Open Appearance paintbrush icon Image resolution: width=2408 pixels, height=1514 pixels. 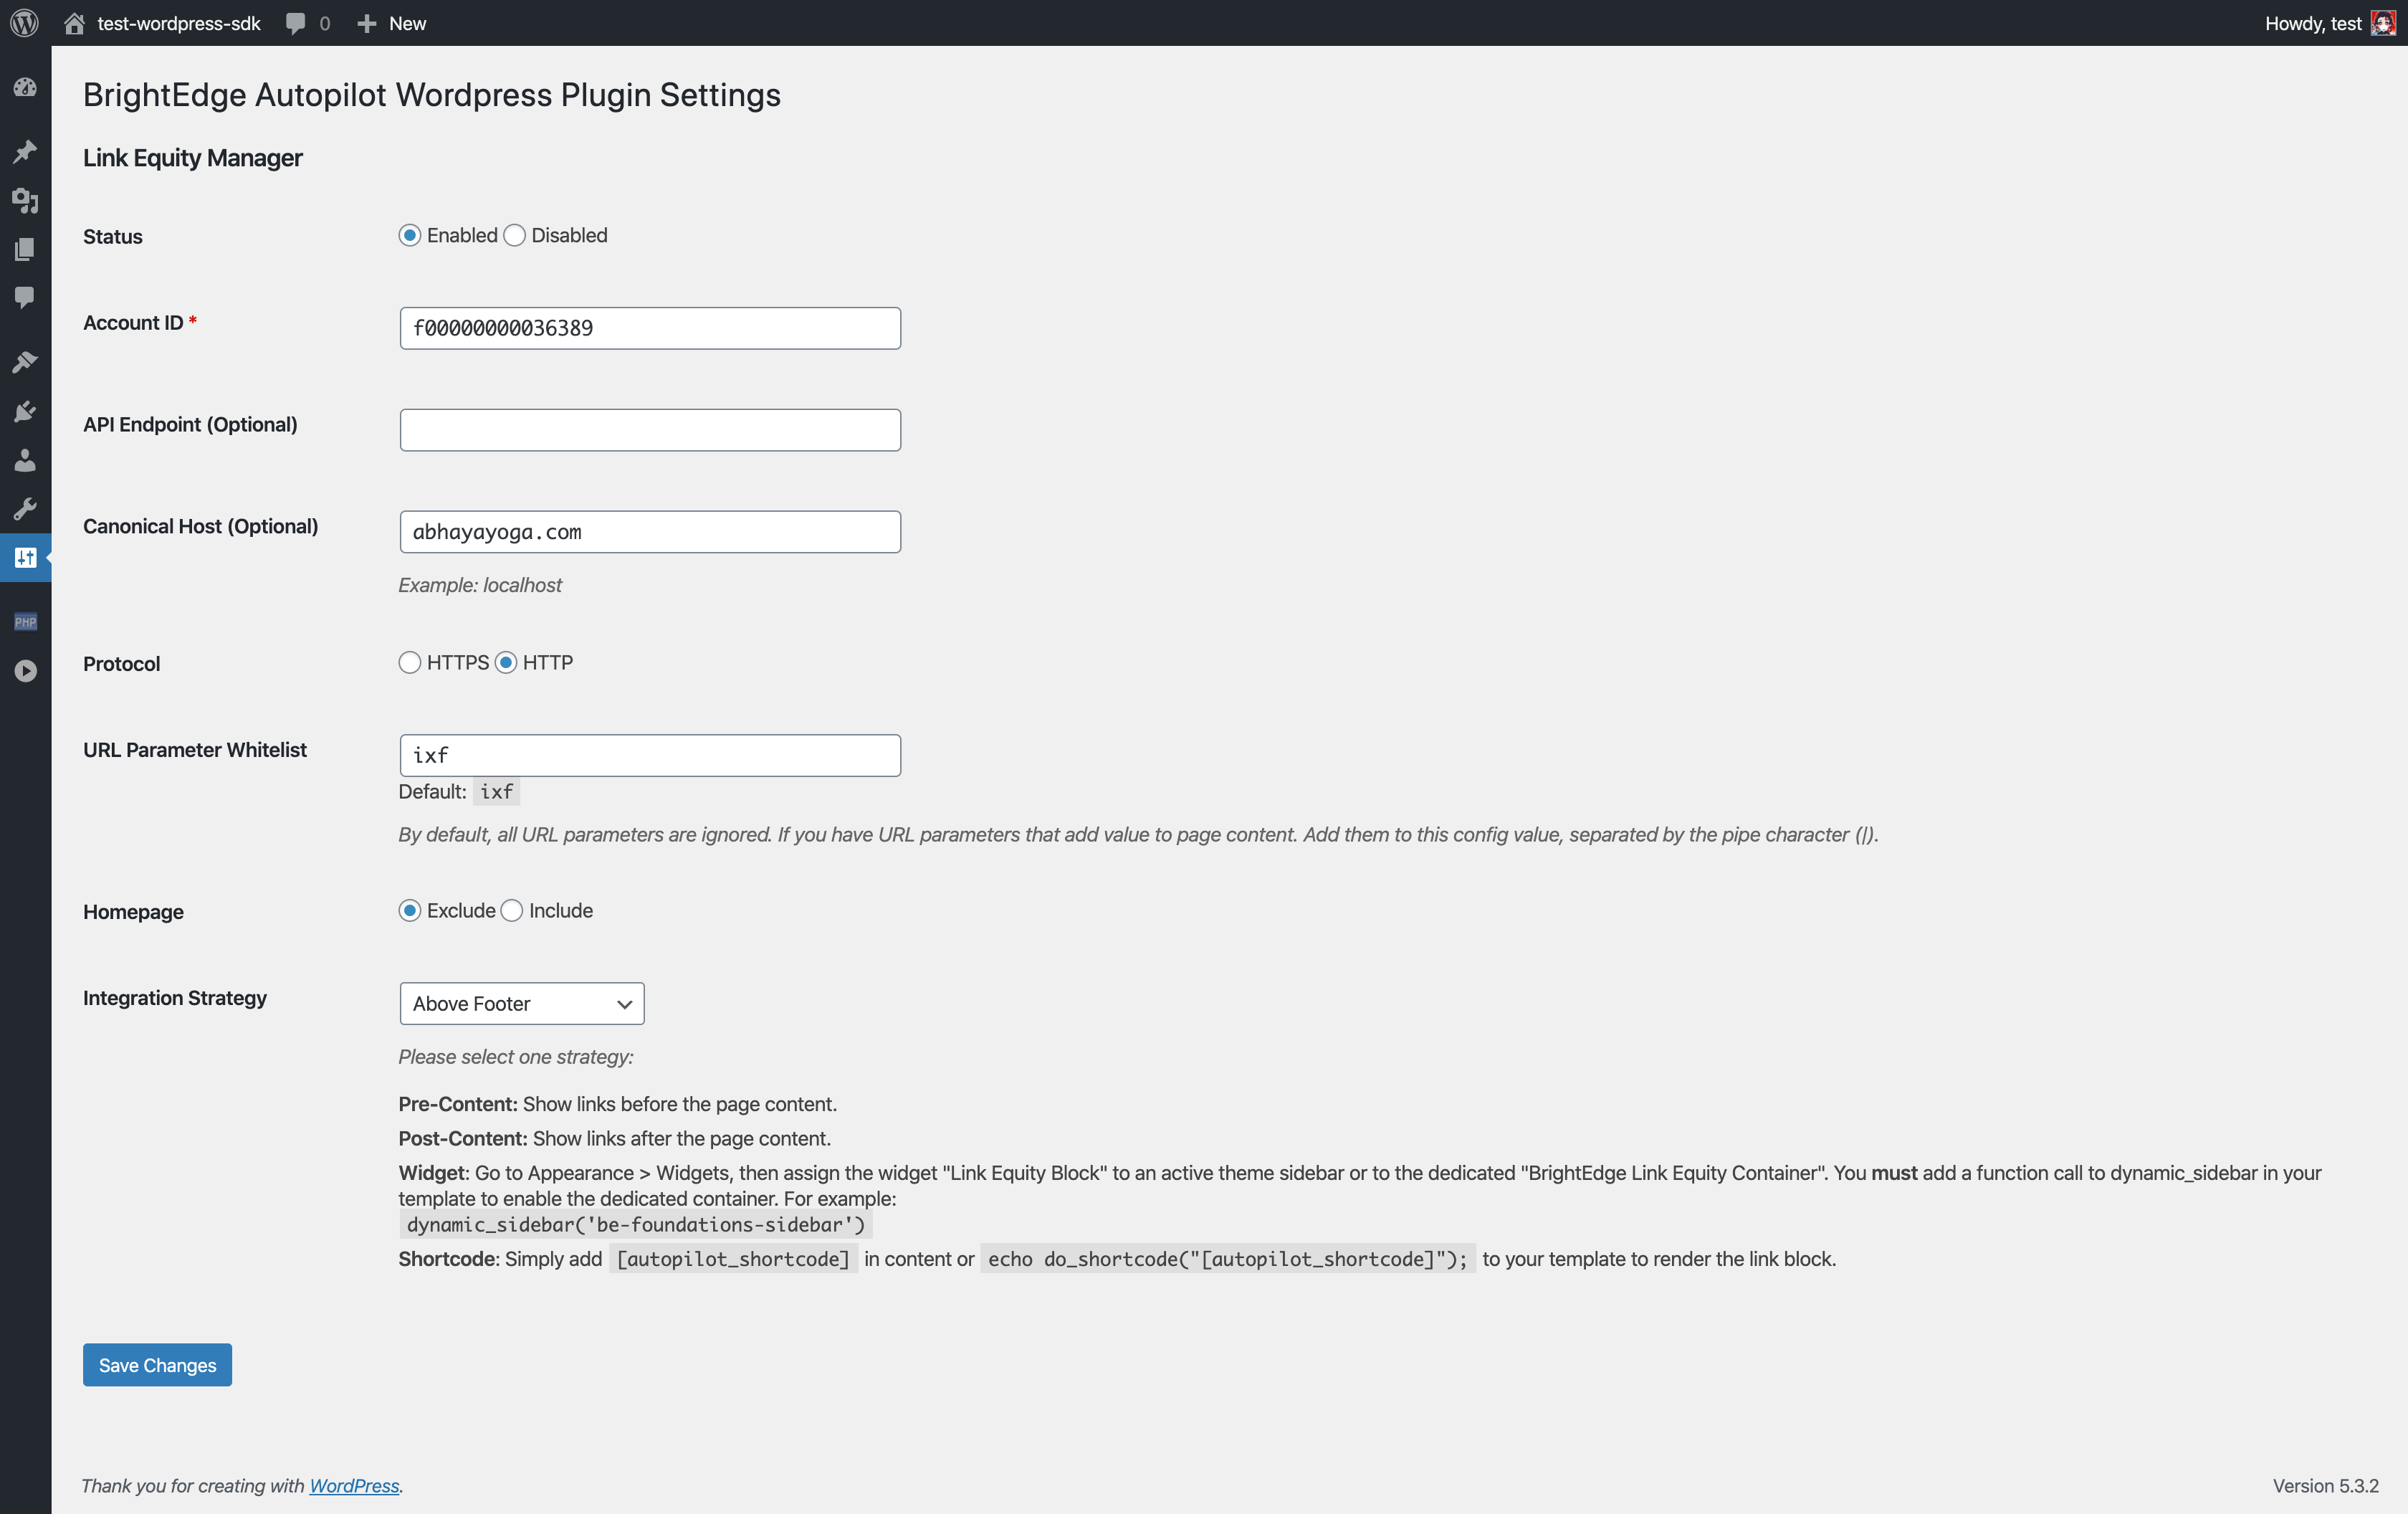click(25, 362)
